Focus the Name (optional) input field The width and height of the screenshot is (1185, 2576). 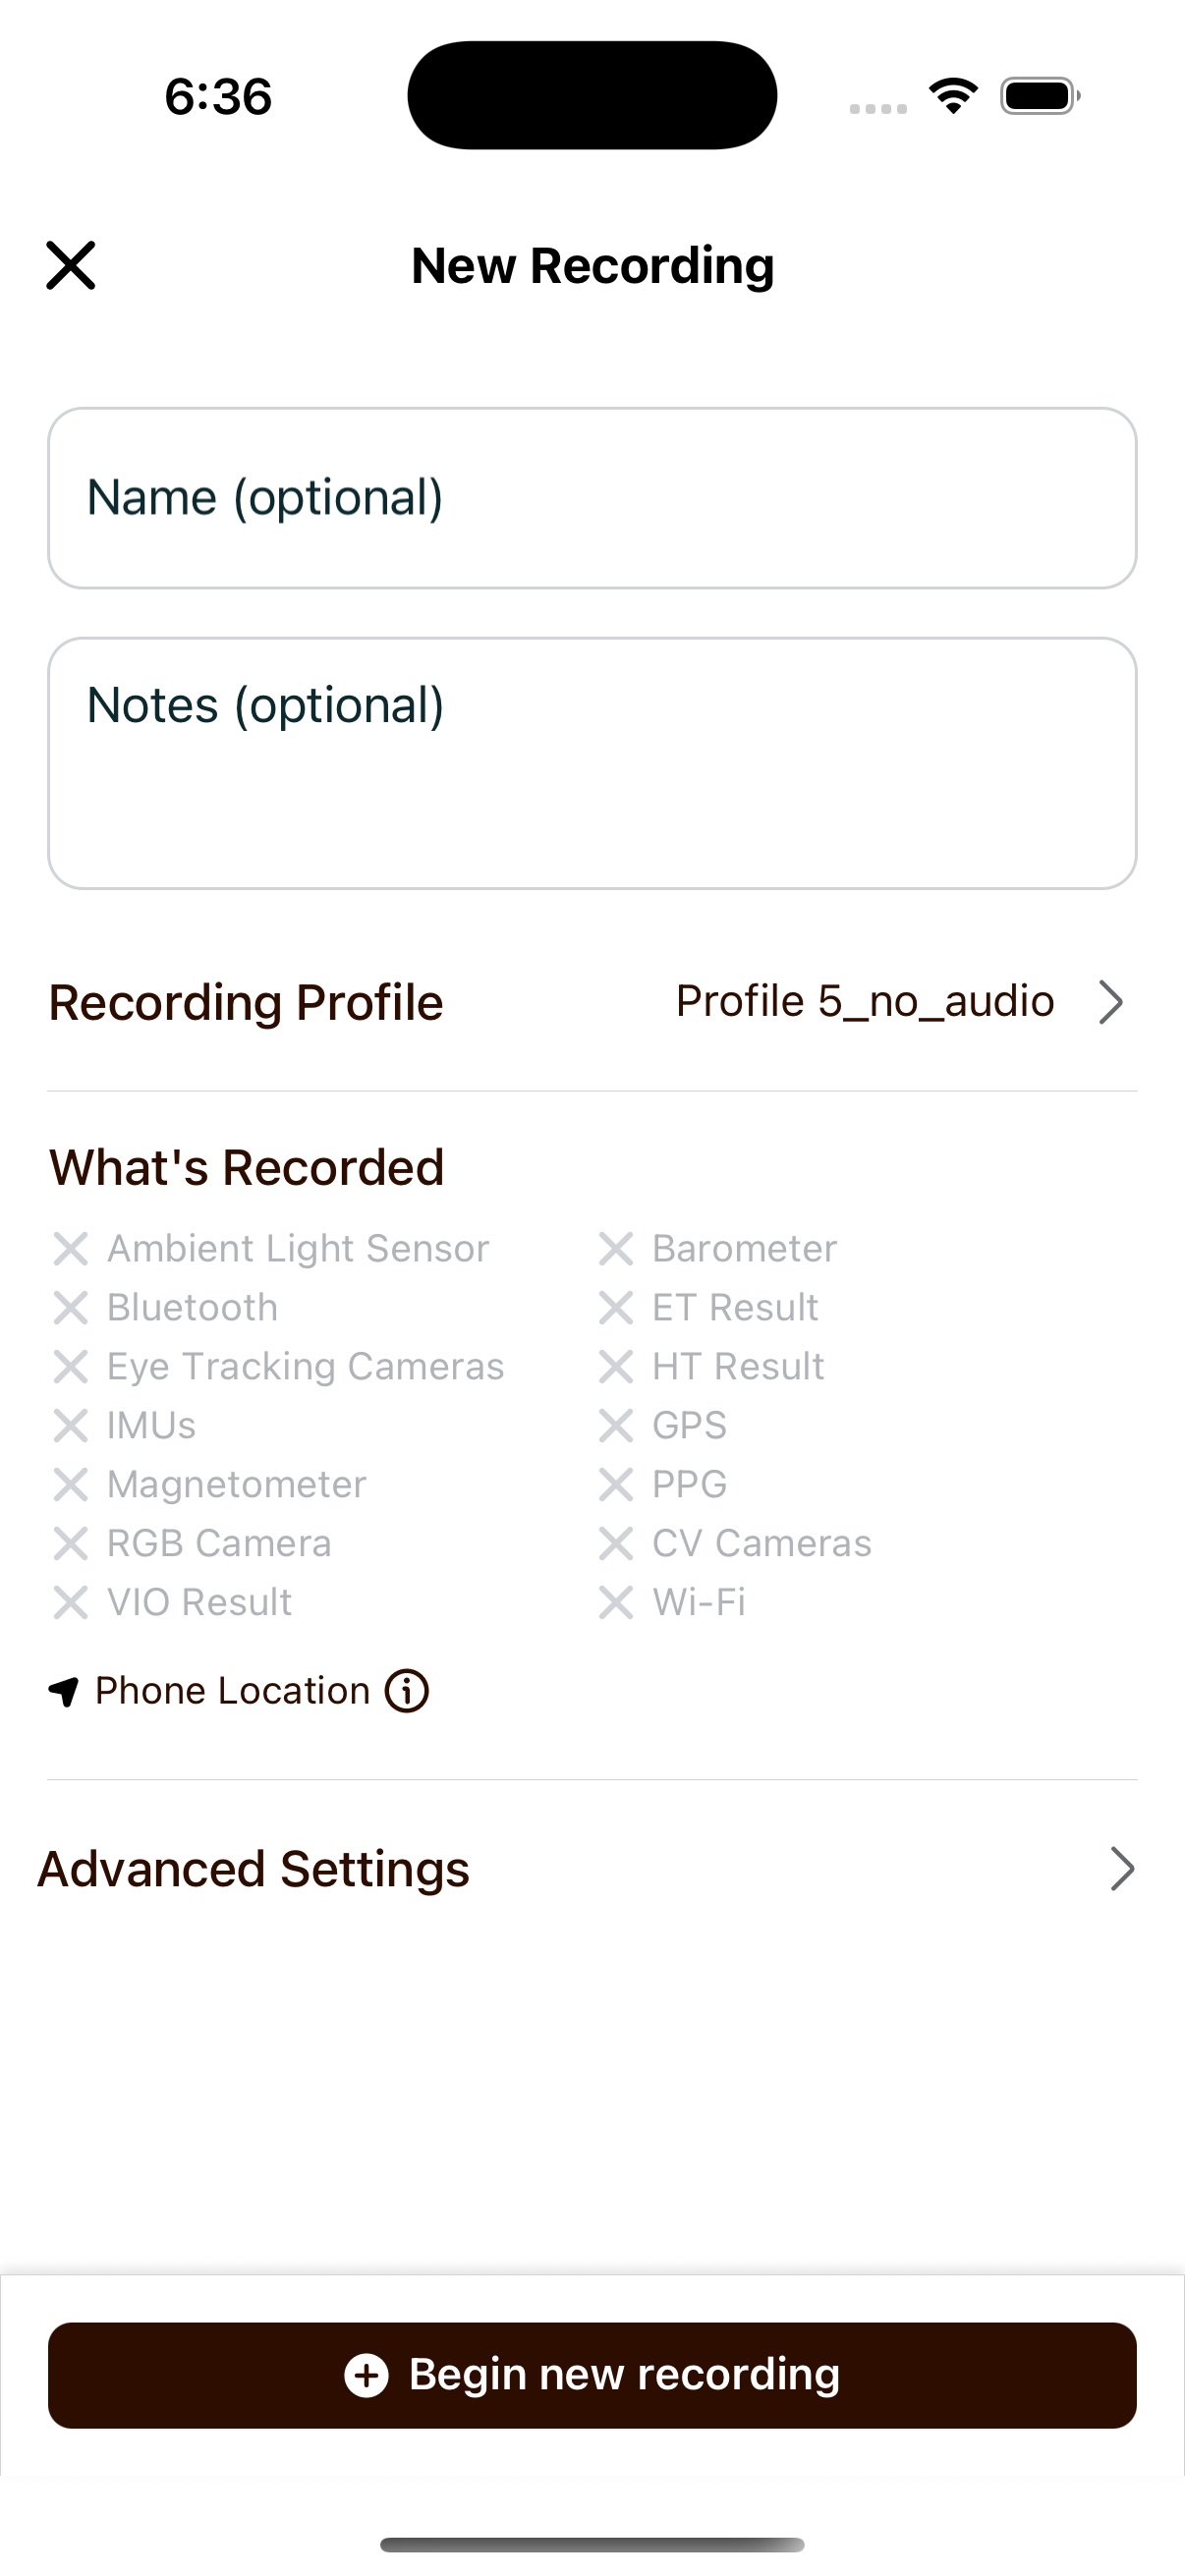click(592, 498)
